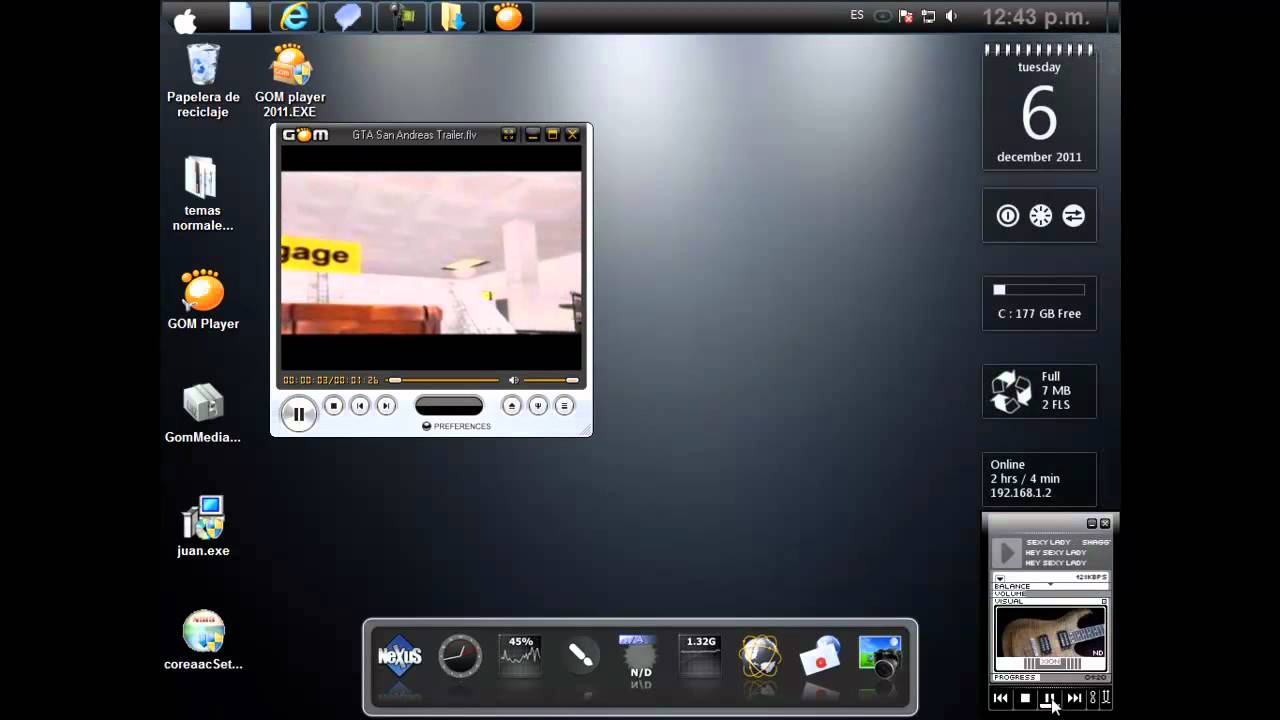Image resolution: width=1280 pixels, height=720 pixels.
Task: Open the tray volume speaker icon
Action: 951,16
